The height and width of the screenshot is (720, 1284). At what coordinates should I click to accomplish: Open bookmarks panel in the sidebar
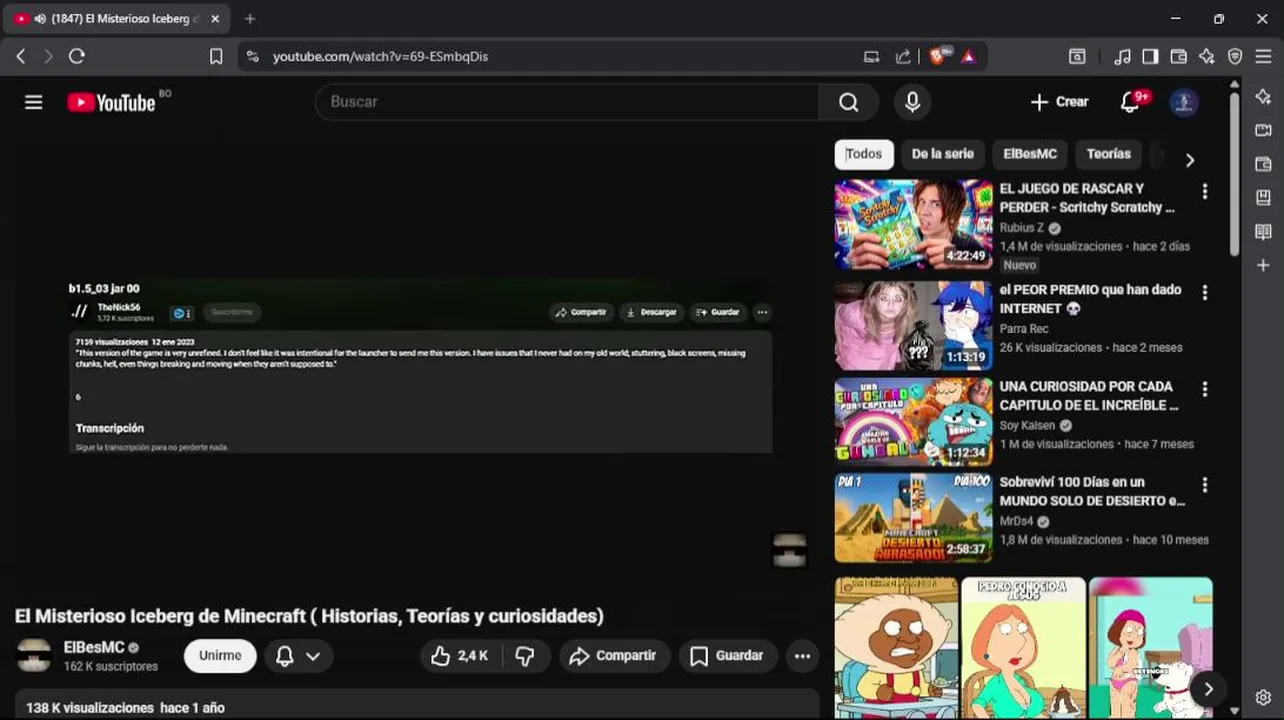click(1263, 198)
